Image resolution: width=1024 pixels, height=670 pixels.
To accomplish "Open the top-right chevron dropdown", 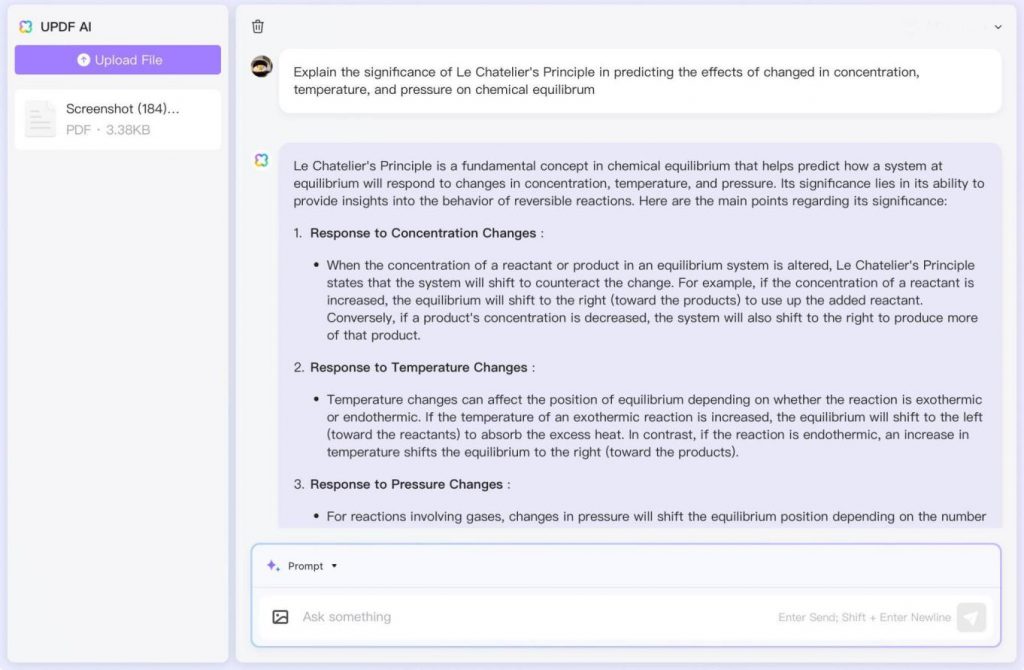I will click(997, 27).
